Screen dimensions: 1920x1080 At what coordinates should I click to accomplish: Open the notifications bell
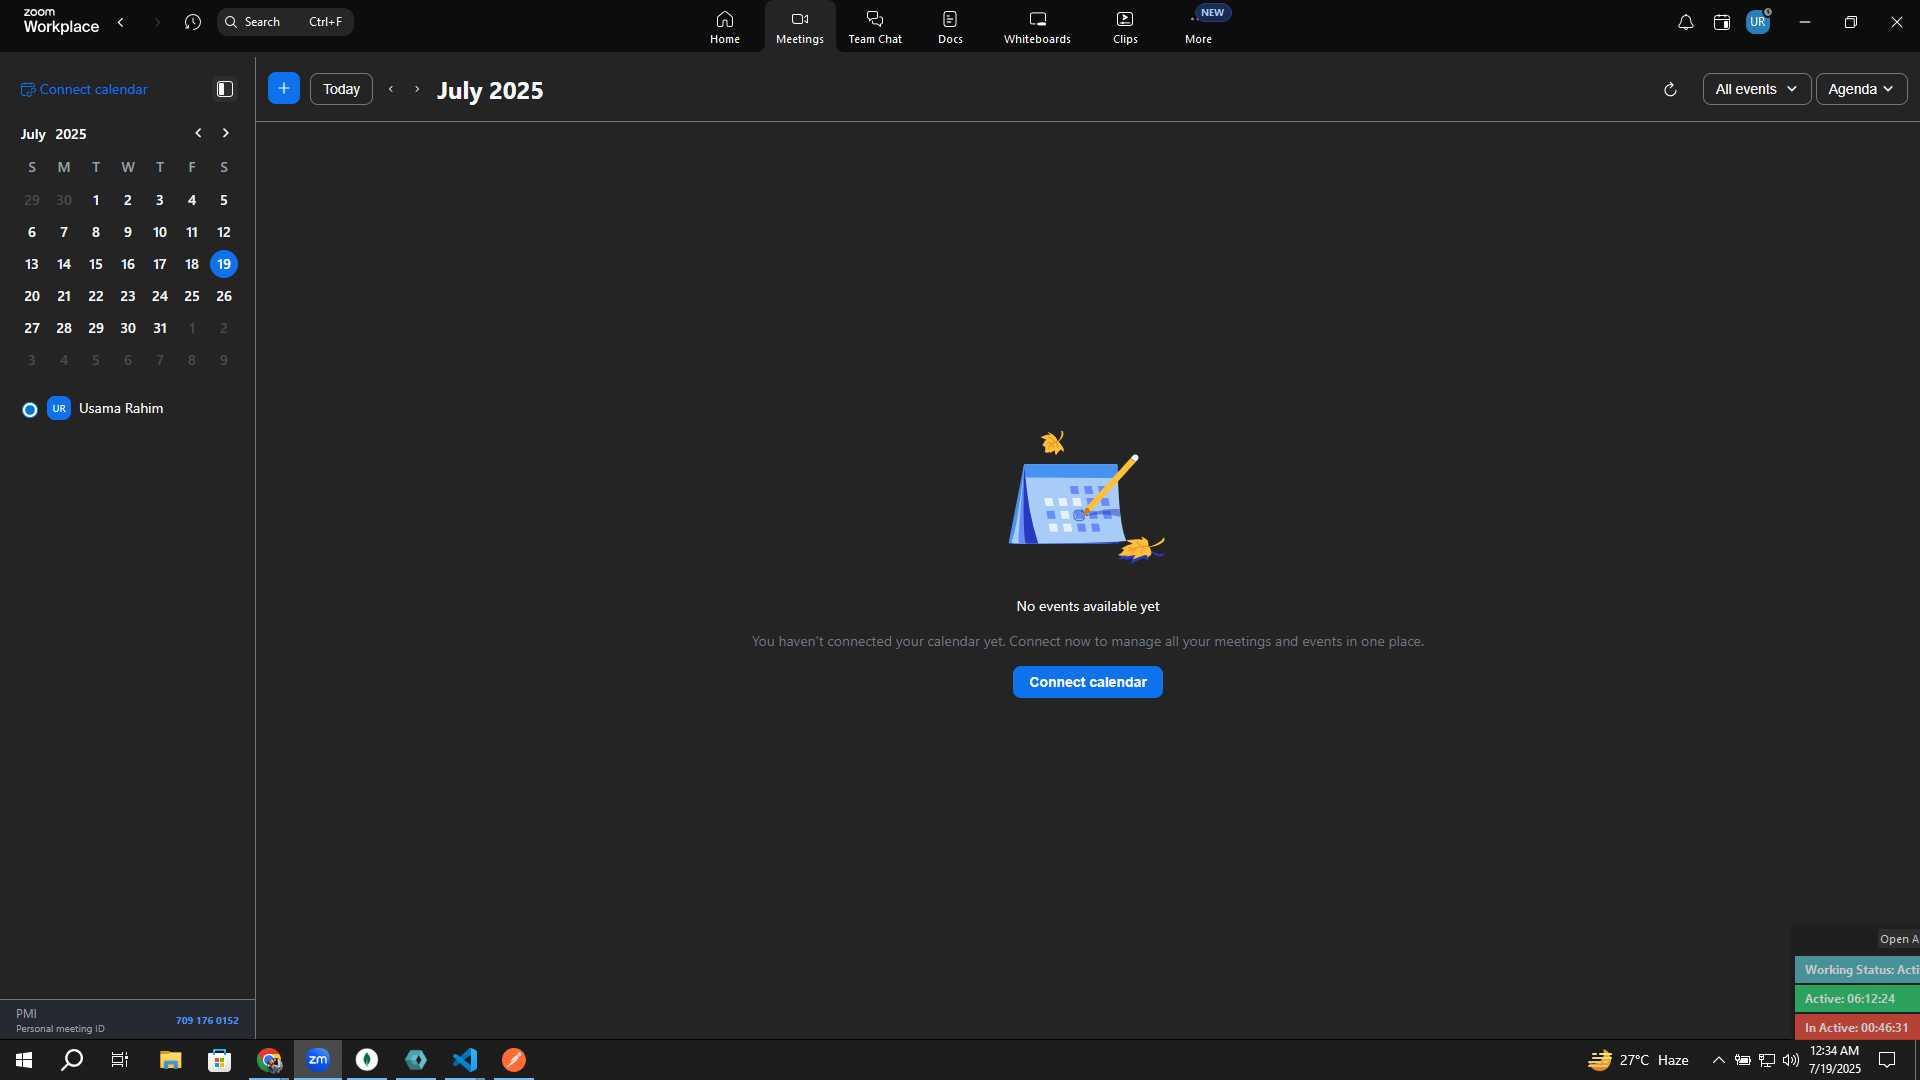coord(1685,22)
